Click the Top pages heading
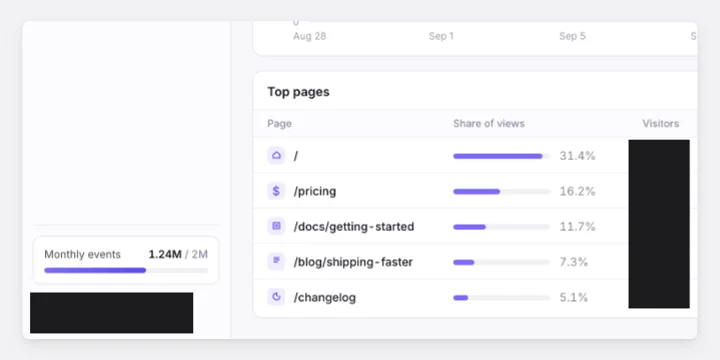 298,92
